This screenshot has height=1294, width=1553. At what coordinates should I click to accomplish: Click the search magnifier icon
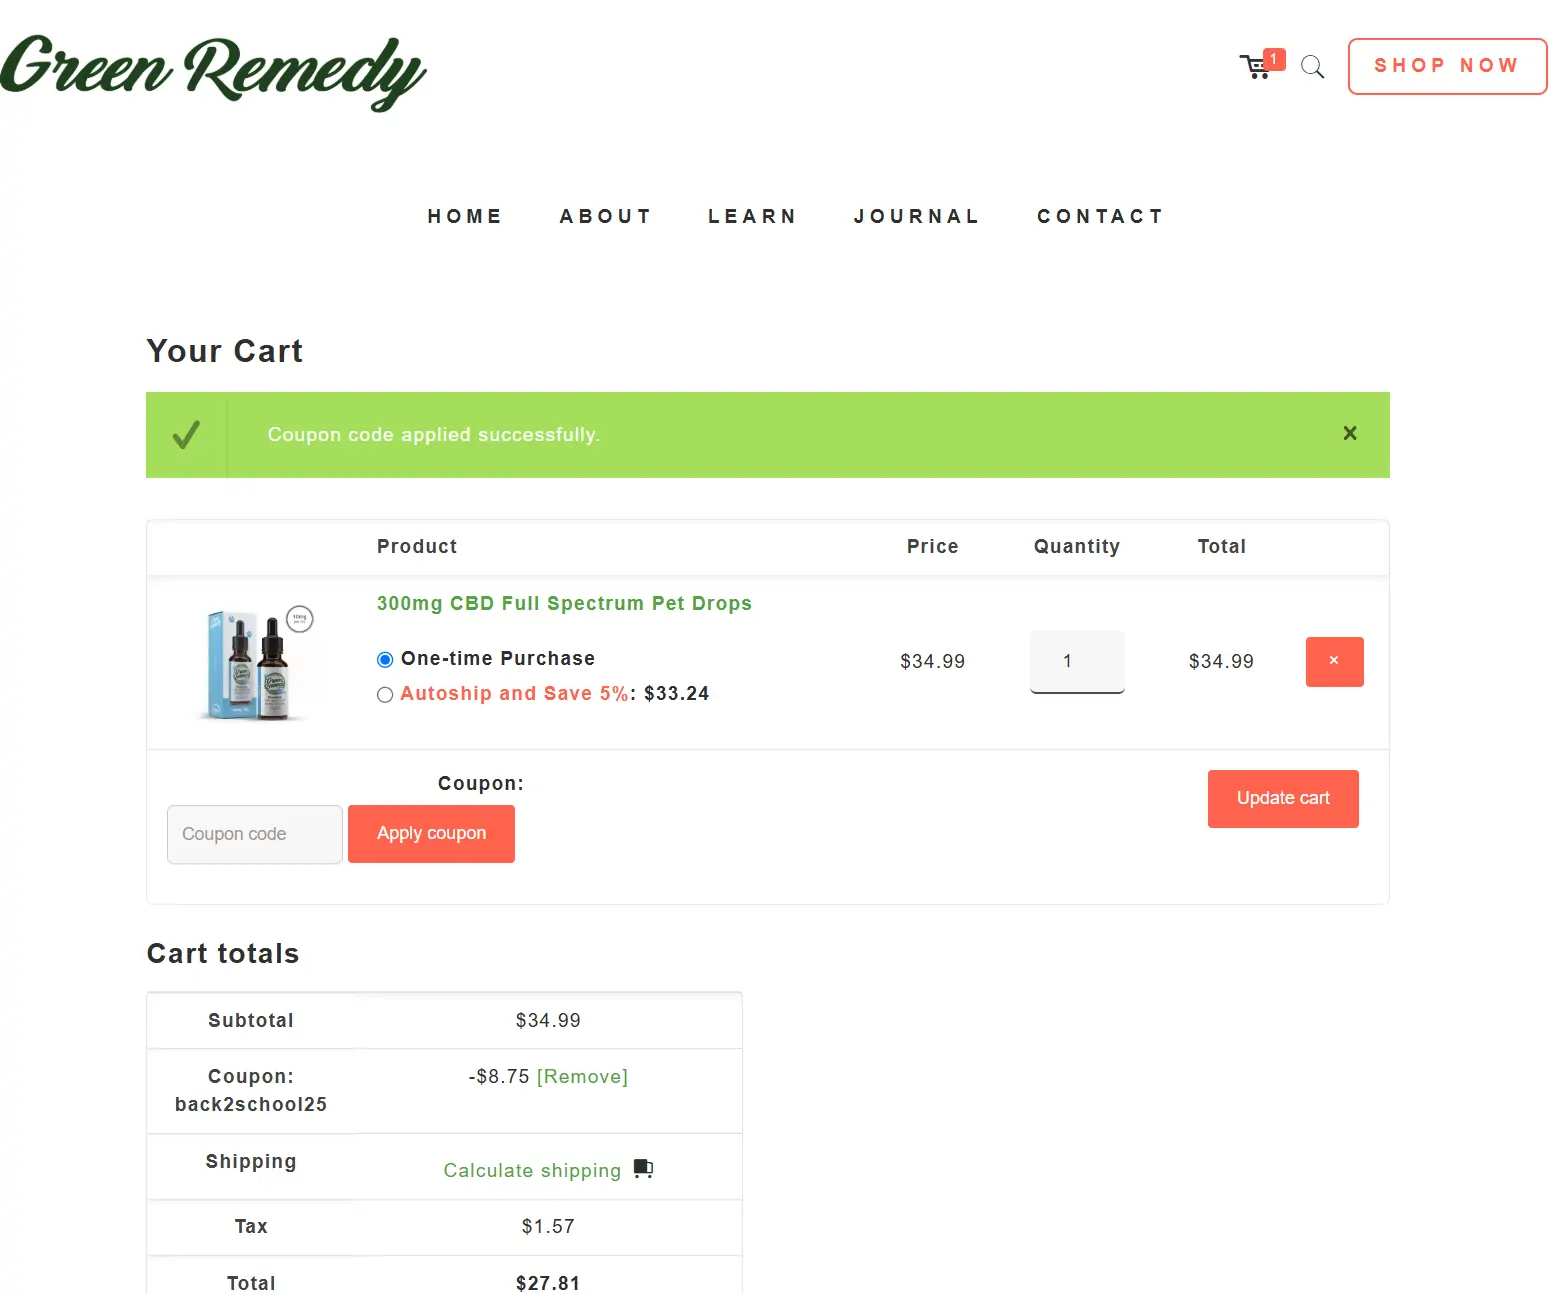point(1312,67)
